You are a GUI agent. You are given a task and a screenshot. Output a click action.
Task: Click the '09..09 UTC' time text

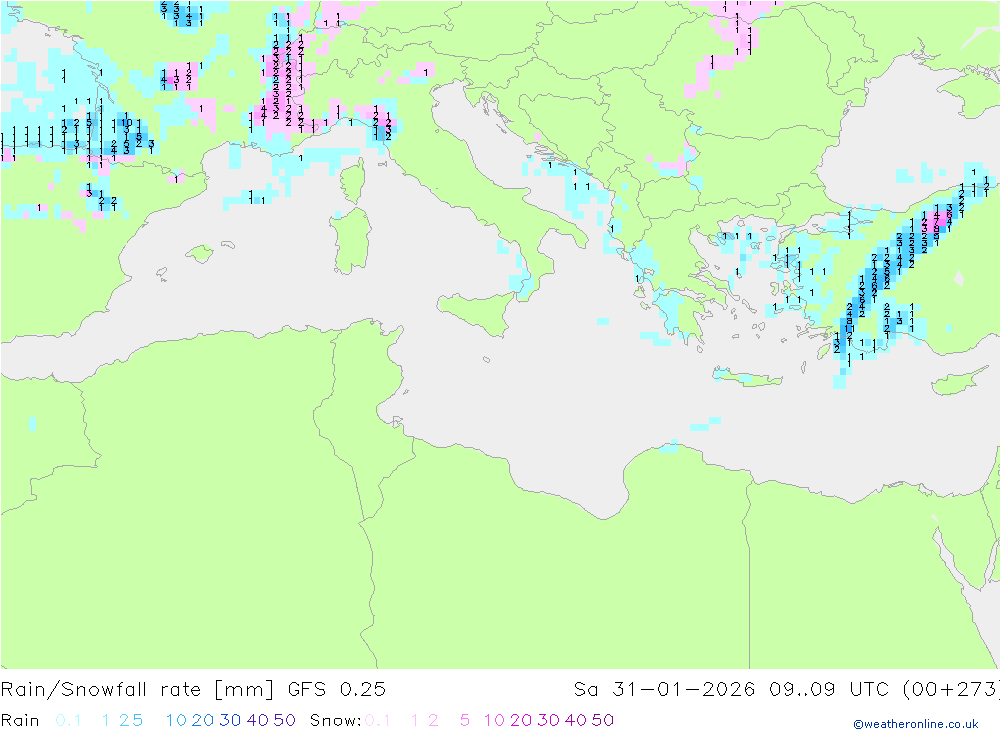(x=829, y=690)
